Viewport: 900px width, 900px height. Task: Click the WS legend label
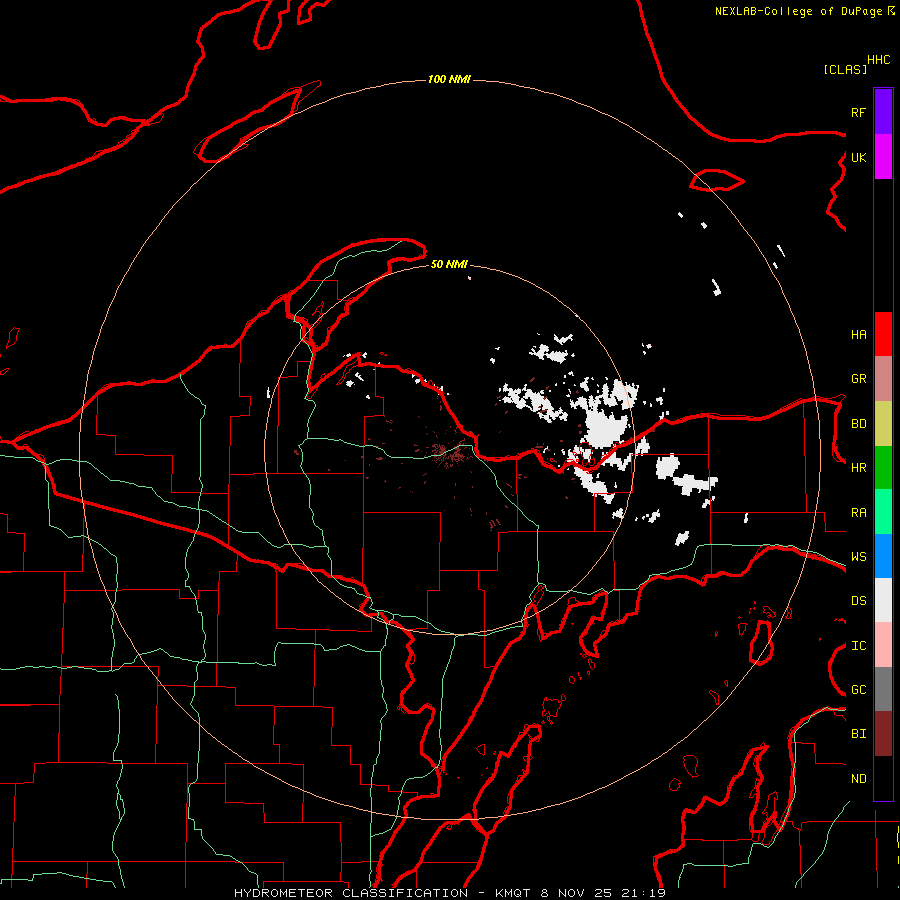point(858,557)
